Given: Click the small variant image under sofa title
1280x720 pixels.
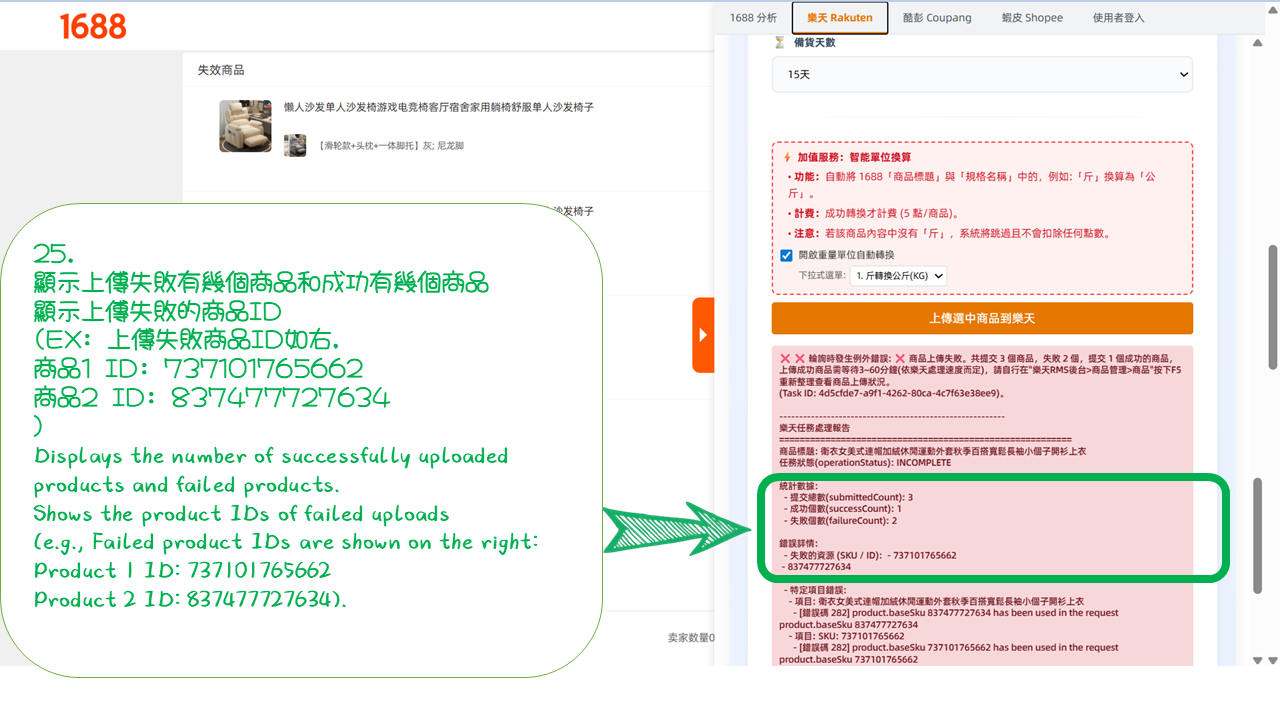Looking at the screenshot, I should [295, 146].
